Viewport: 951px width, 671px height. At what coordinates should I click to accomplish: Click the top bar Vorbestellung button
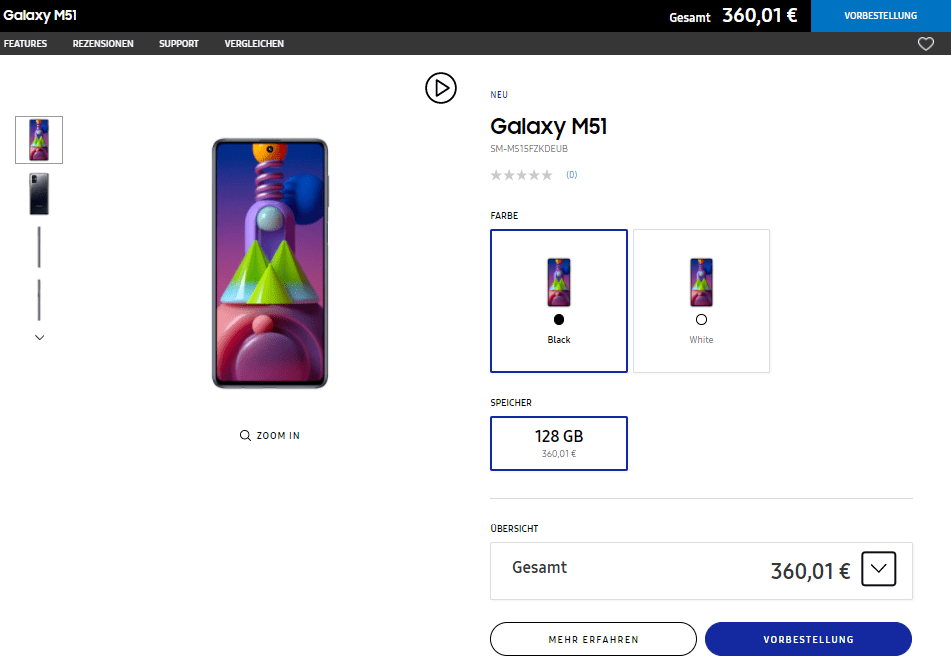[x=881, y=16]
